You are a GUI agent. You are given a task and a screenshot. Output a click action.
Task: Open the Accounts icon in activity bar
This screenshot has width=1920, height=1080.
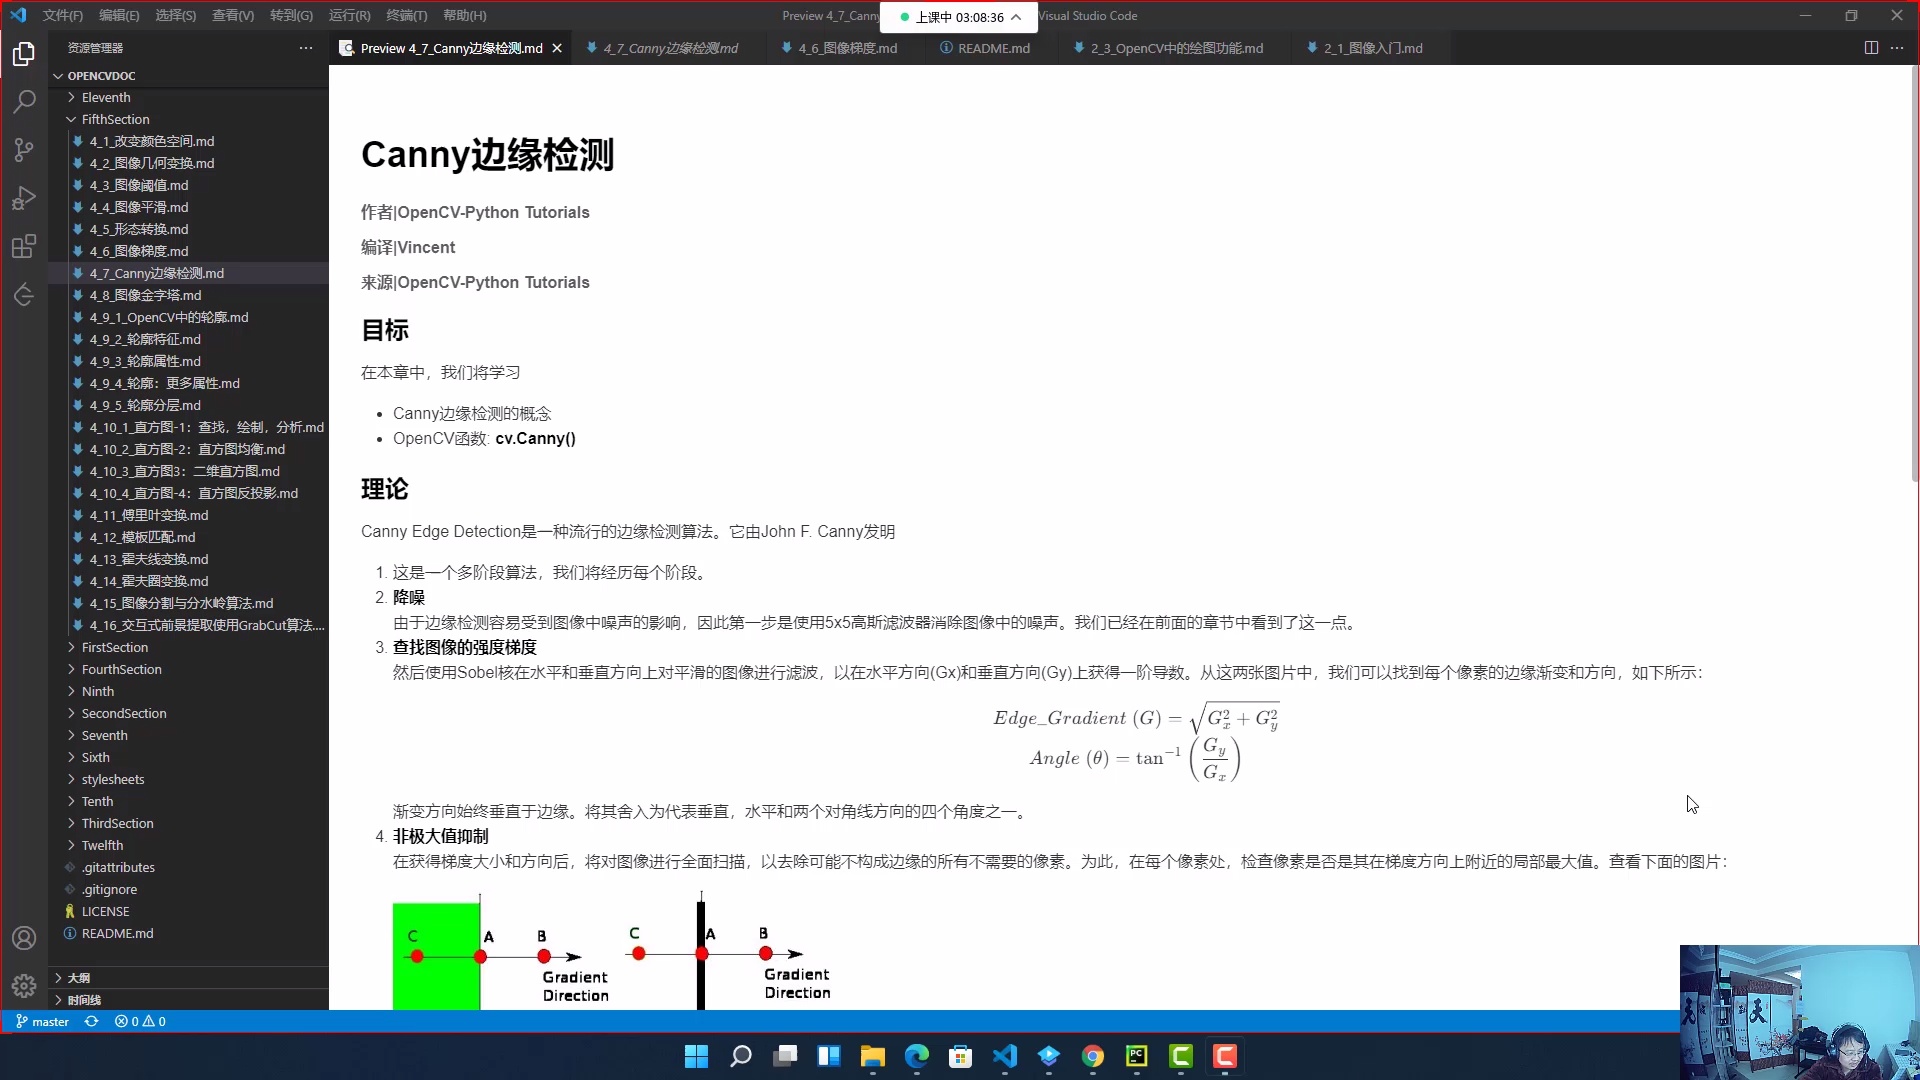point(24,937)
